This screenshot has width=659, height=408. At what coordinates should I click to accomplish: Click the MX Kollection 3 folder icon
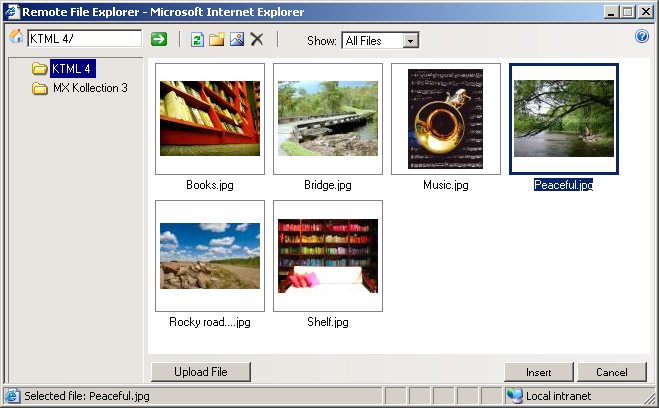tap(40, 88)
